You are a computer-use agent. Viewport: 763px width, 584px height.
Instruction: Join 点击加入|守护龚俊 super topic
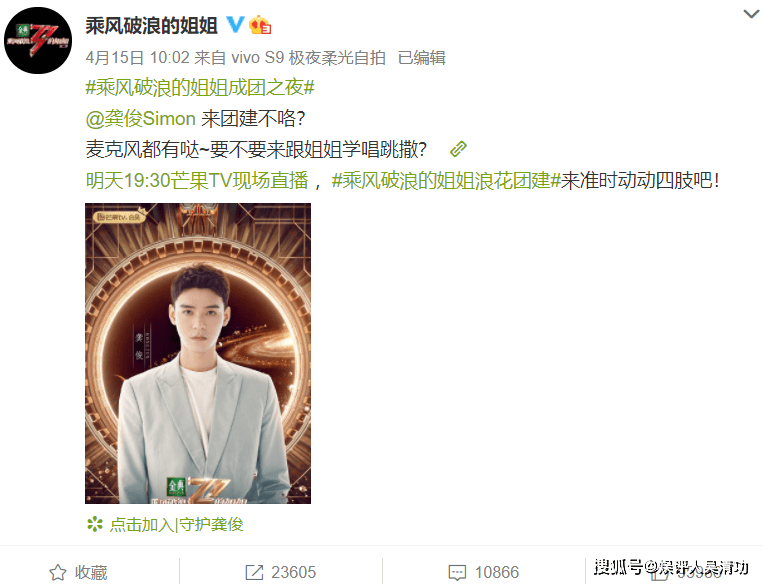coord(176,525)
